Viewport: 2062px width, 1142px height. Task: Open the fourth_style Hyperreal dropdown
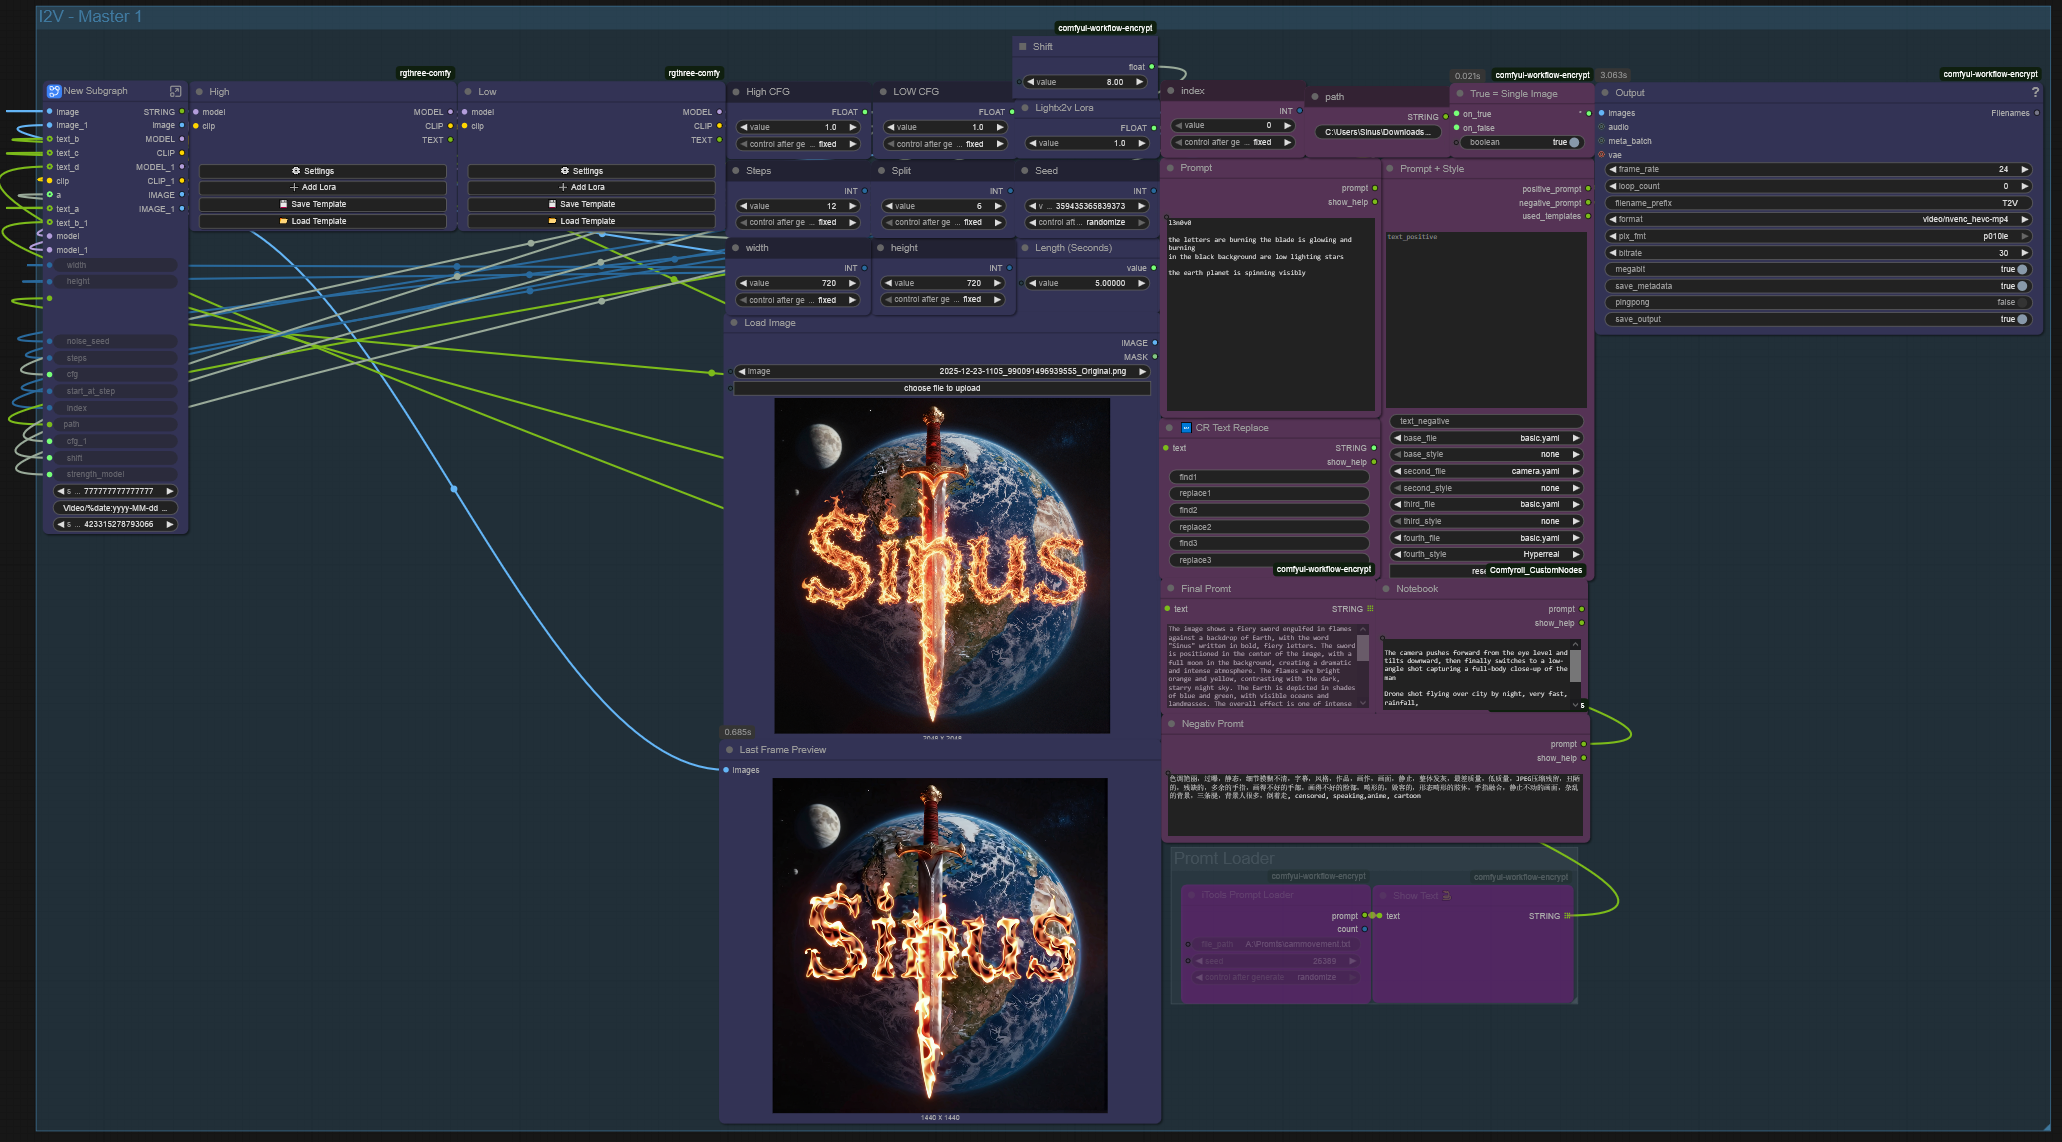(x=1486, y=555)
